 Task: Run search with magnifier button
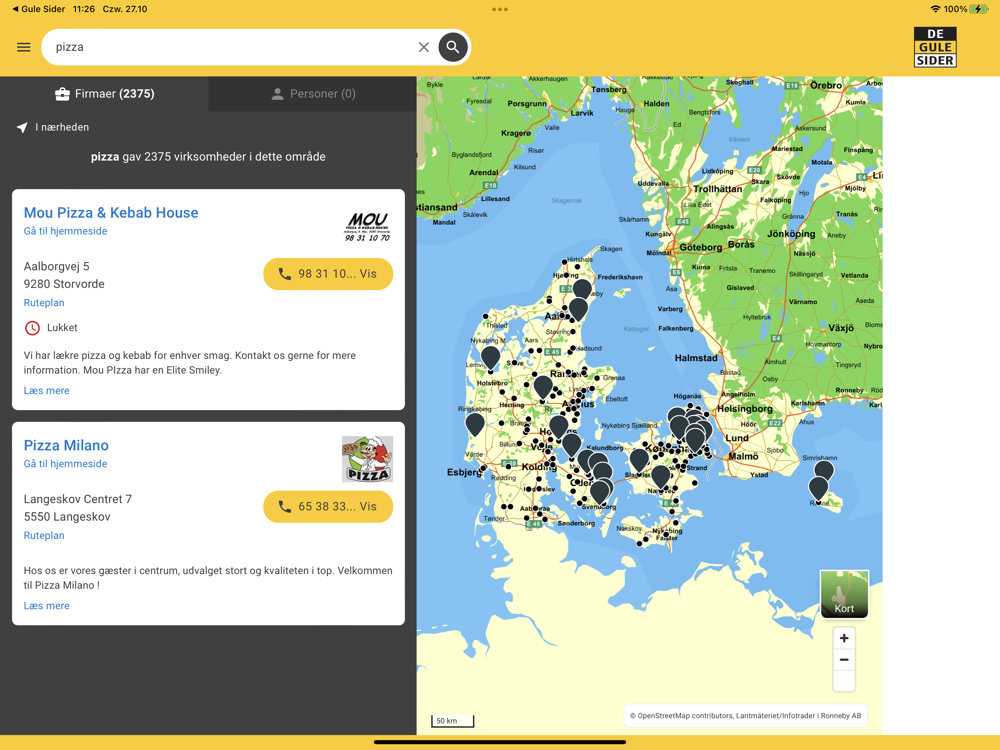tap(453, 47)
